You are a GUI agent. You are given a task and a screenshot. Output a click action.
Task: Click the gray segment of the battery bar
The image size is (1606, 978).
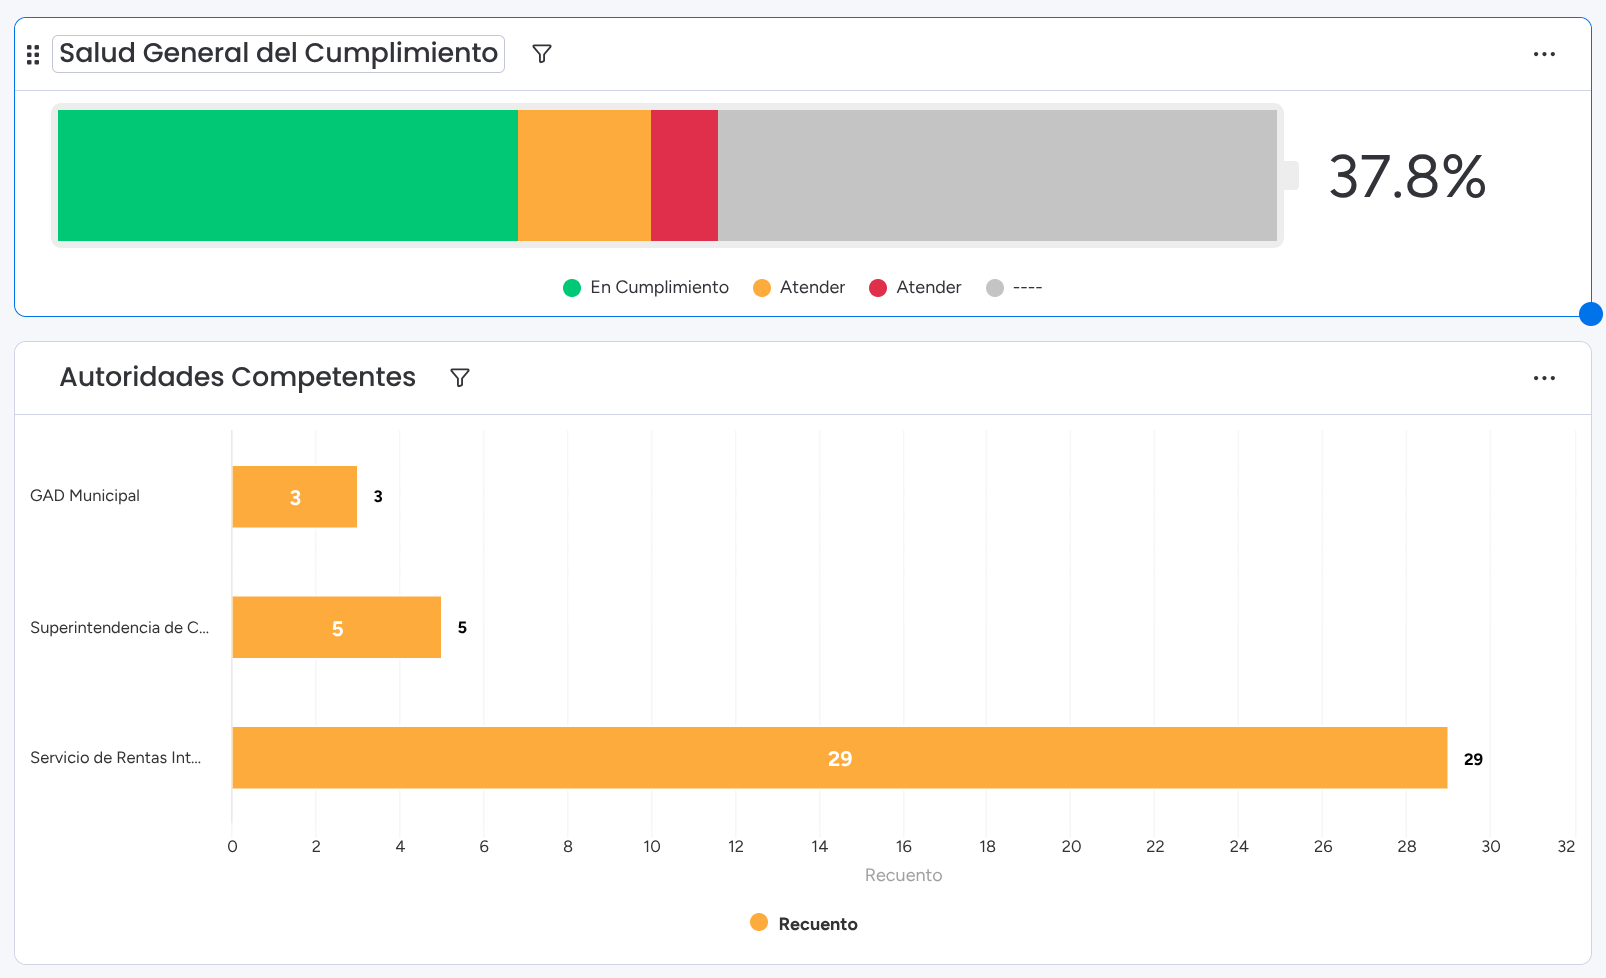997,175
